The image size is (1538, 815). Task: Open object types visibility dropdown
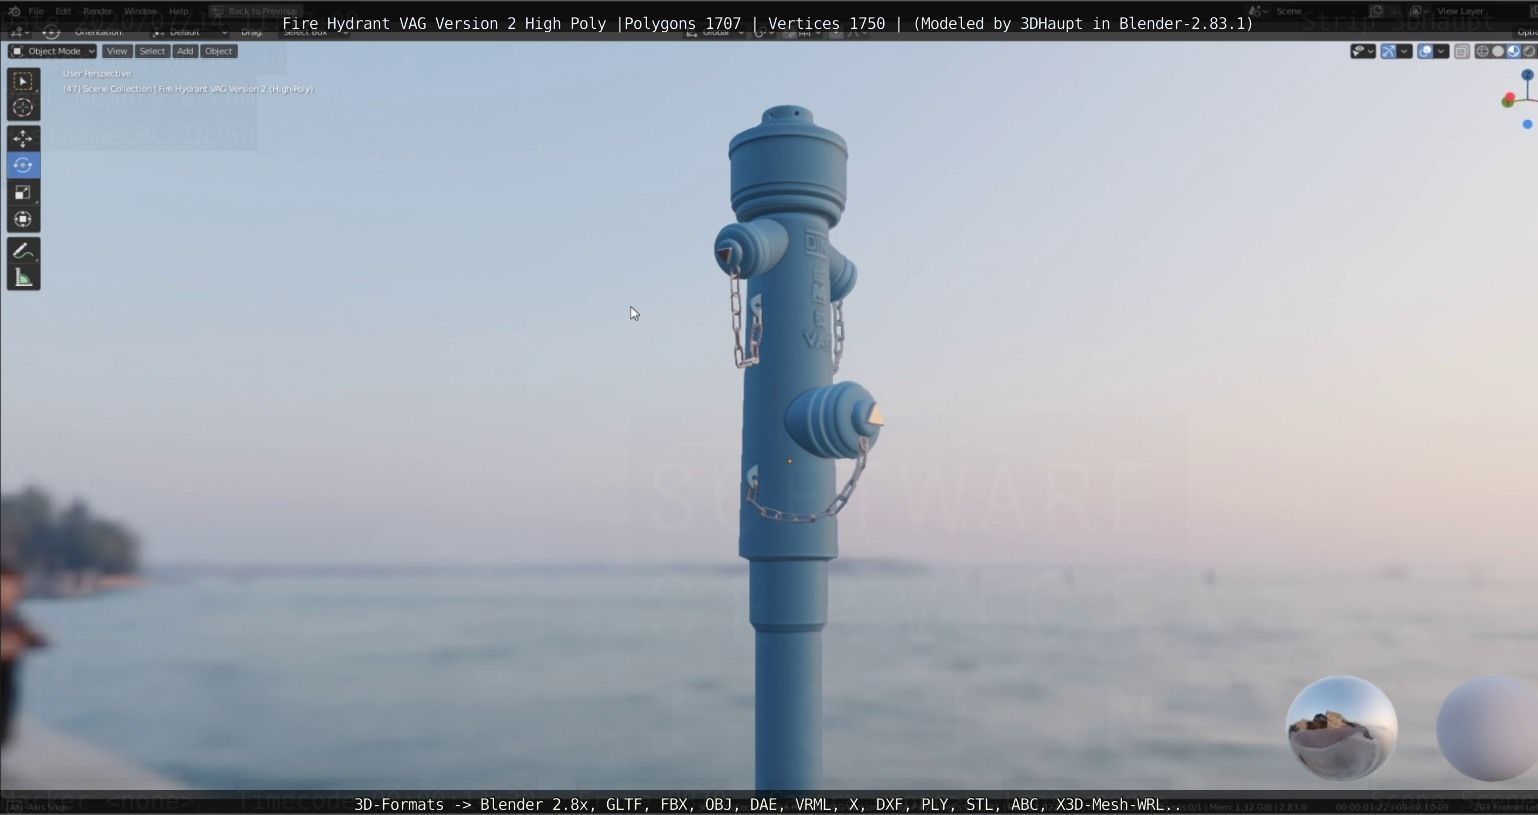point(1363,51)
